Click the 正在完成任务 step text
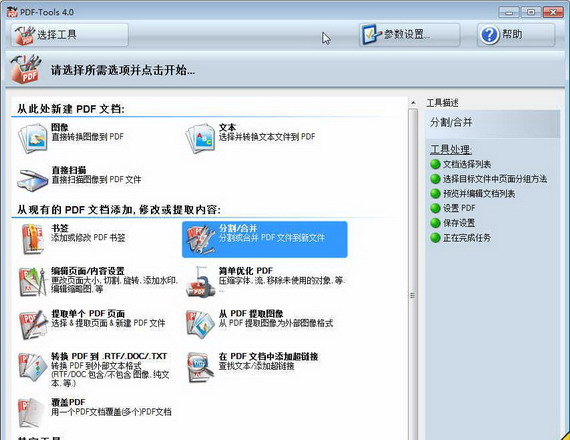Viewport: 570px width, 440px height. [x=467, y=238]
